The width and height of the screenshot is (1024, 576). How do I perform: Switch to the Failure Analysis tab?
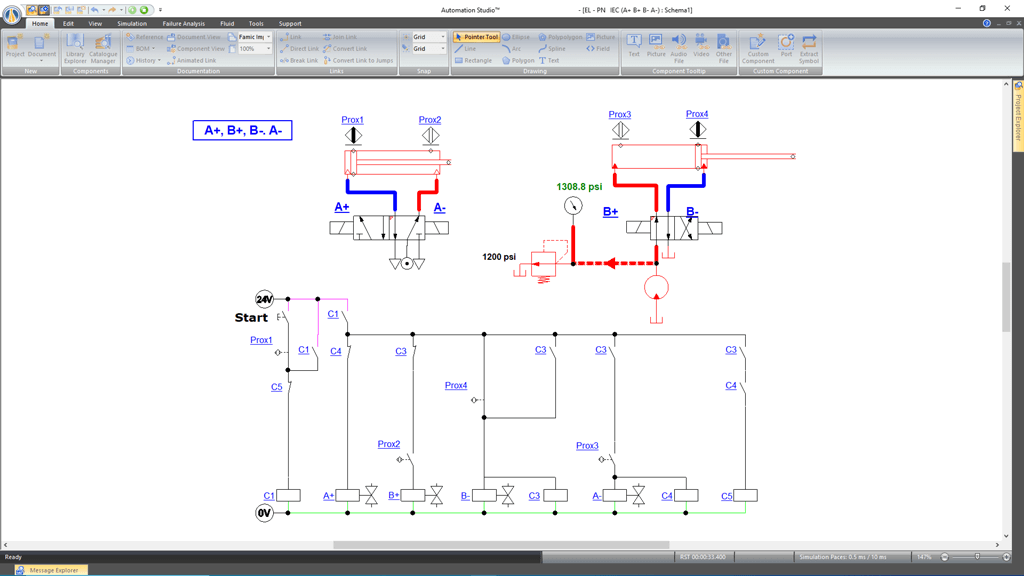tap(184, 23)
